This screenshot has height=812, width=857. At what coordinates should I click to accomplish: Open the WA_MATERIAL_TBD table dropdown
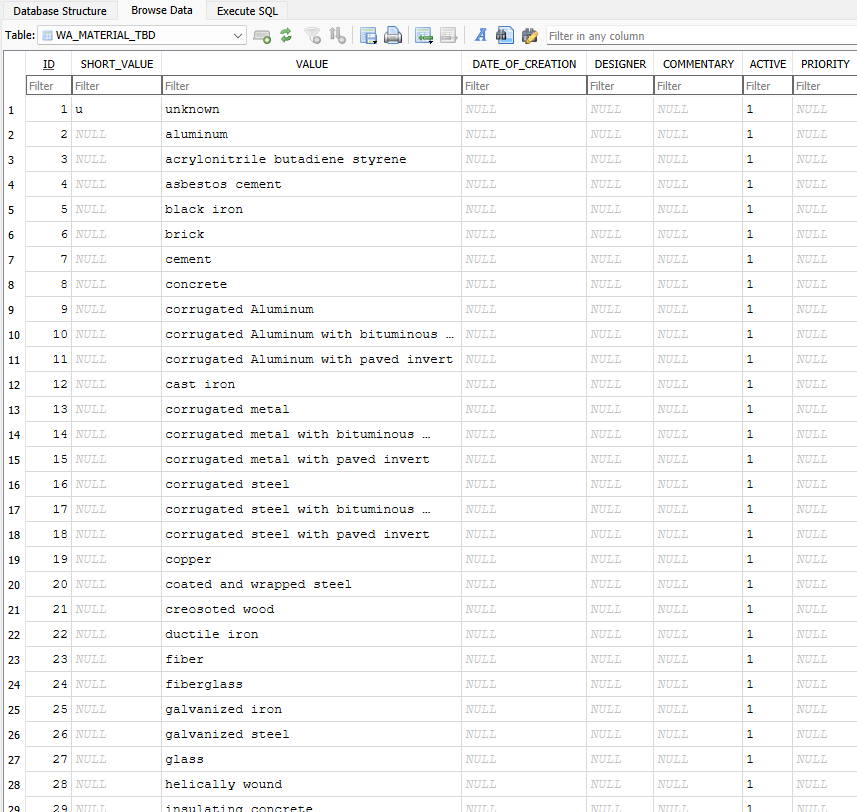pyautogui.click(x=142, y=36)
